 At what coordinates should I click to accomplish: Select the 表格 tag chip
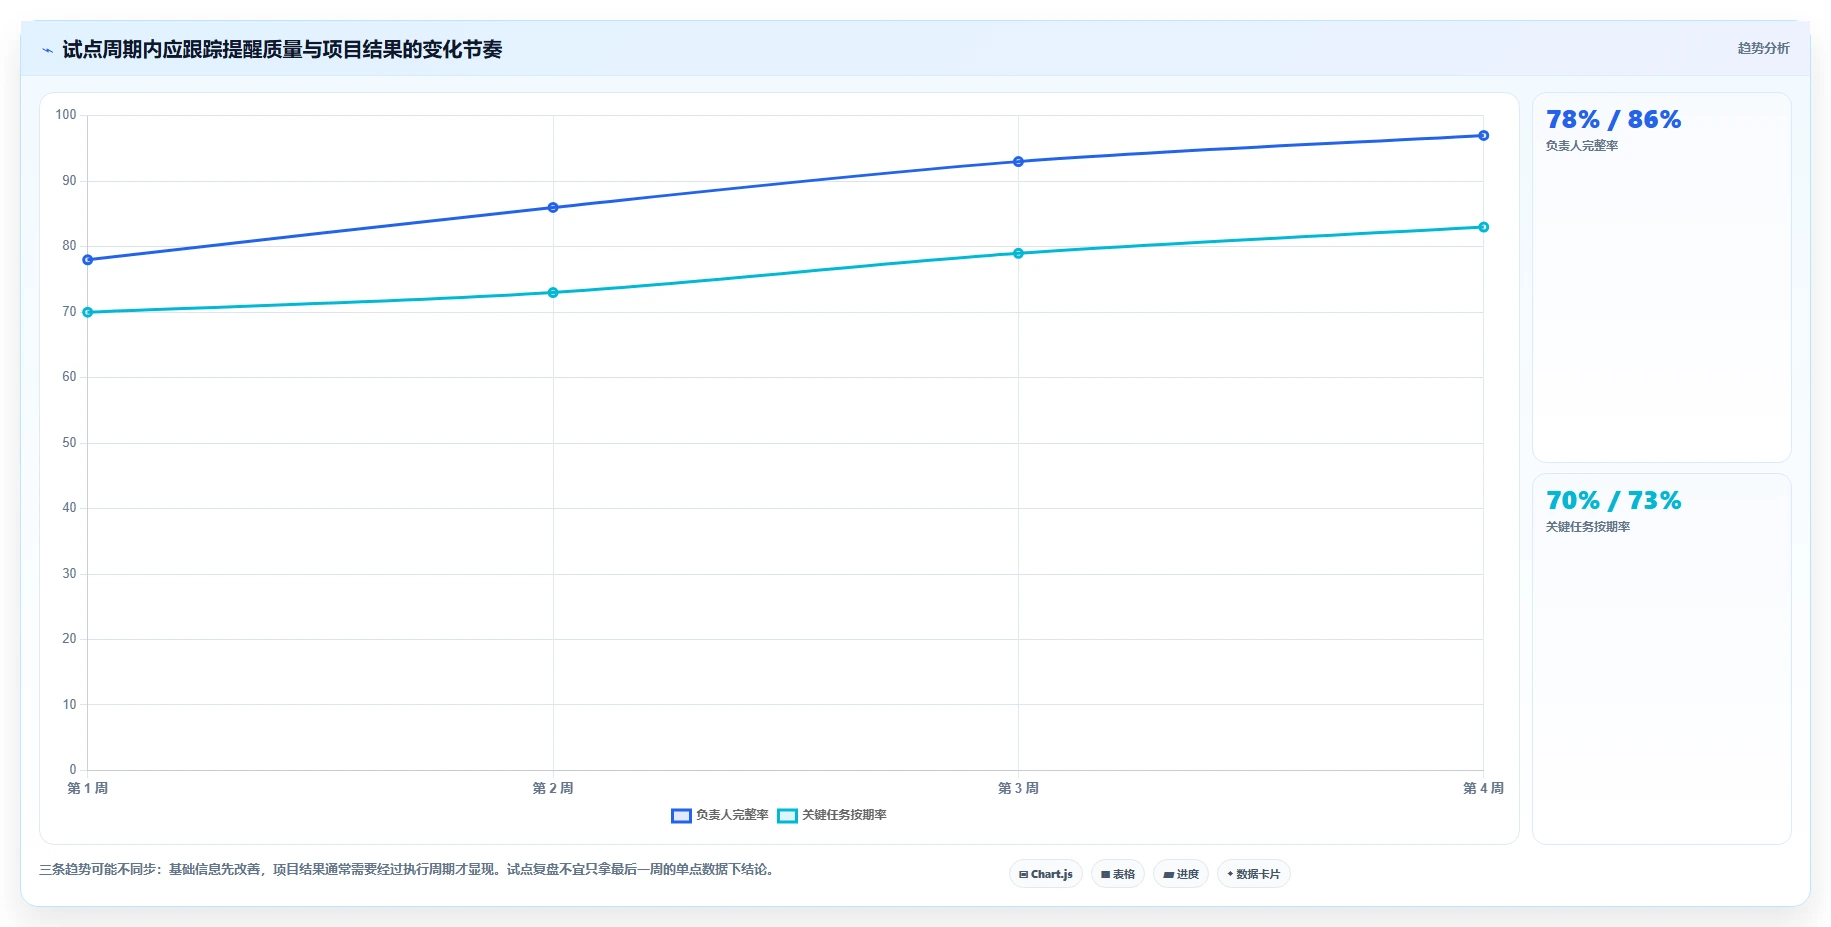1118,874
